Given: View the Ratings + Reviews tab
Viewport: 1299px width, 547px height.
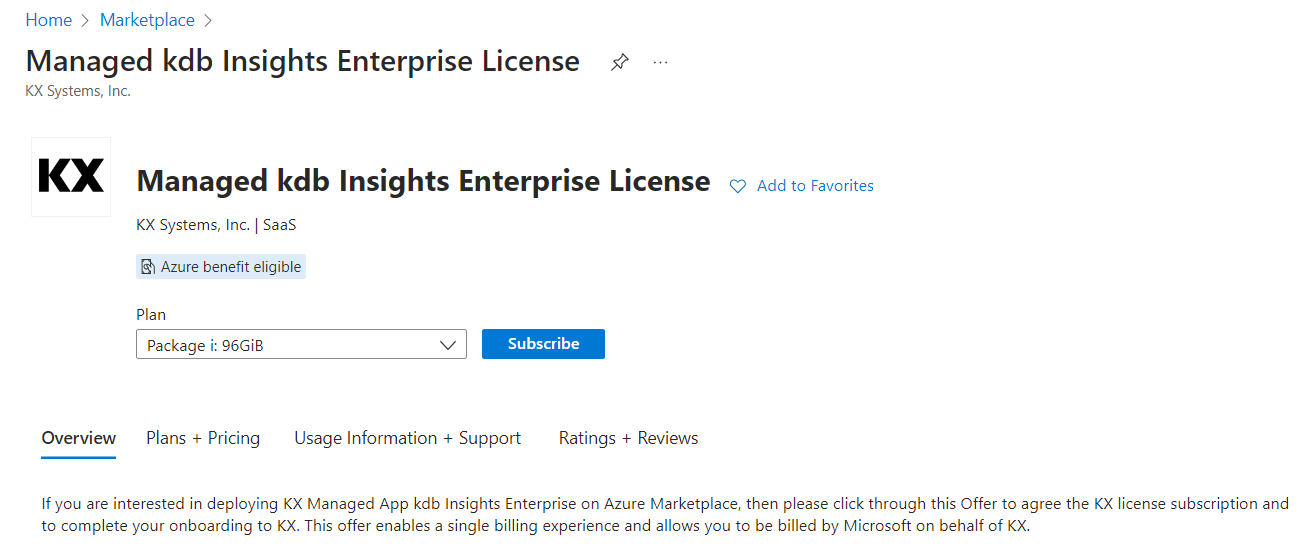Looking at the screenshot, I should tap(628, 438).
